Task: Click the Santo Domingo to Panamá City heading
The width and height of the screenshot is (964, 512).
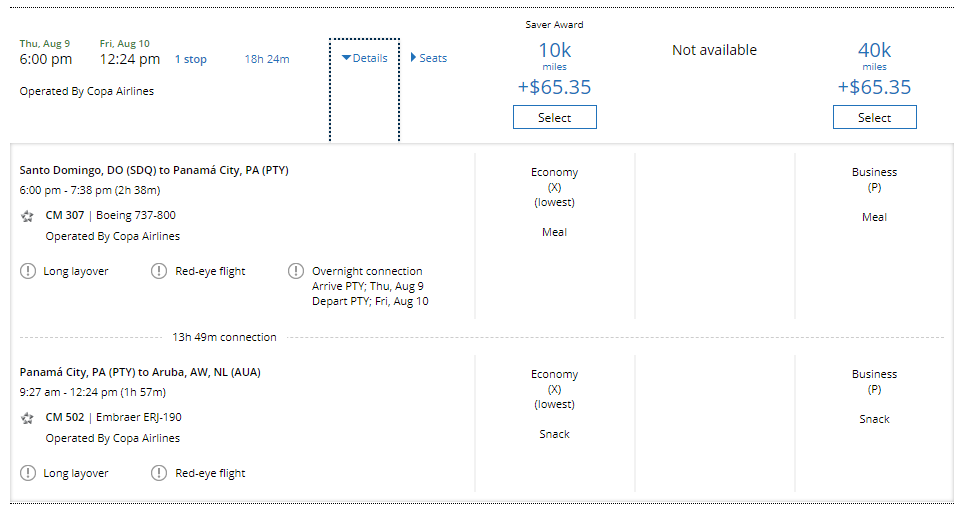Action: click(154, 170)
